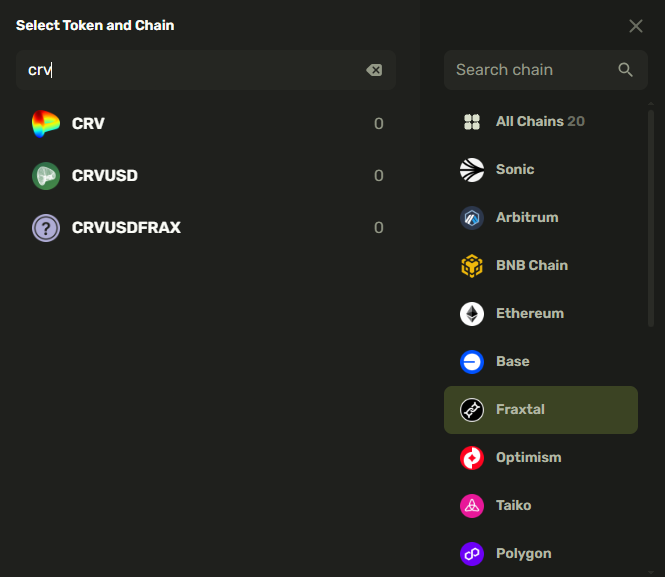Click the Arbitrum chain logo
665x577 pixels.
click(x=472, y=218)
